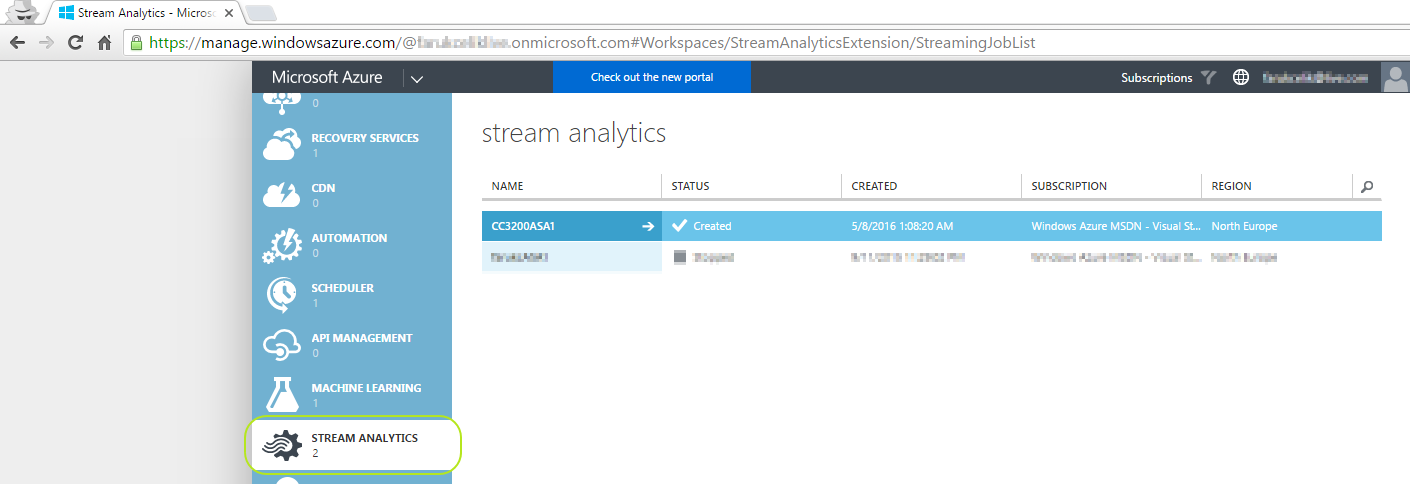Click the subscriptions filter funnel icon
Viewport: 1410px width, 484px height.
point(1208,77)
